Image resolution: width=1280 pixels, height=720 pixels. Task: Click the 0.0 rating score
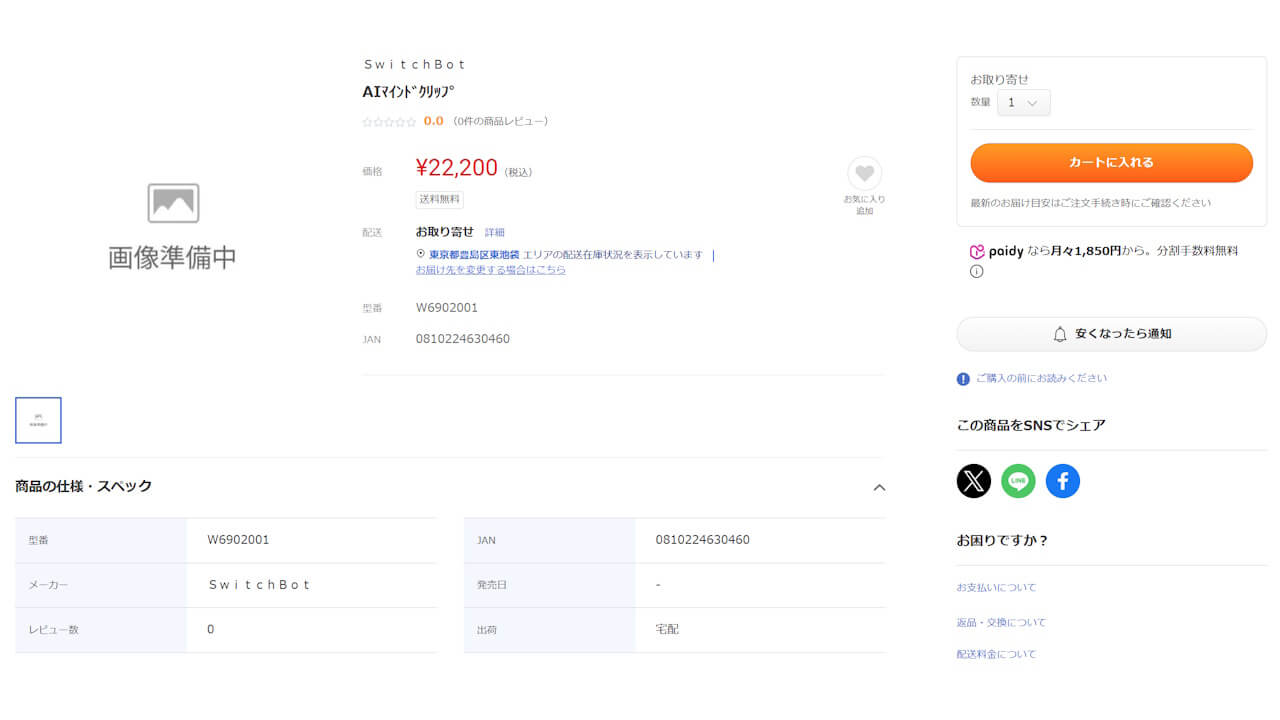(x=433, y=121)
